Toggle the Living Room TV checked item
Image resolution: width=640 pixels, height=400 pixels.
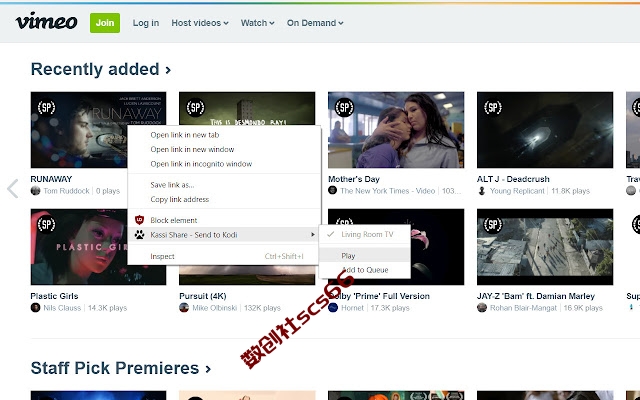(x=364, y=234)
